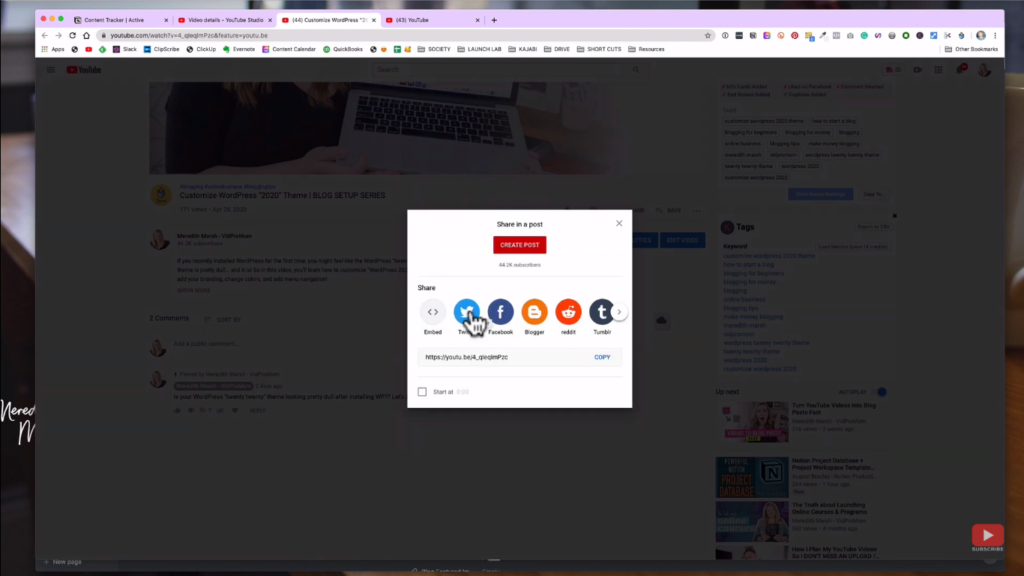Click the 'Add a public comment' field

[x=206, y=344]
